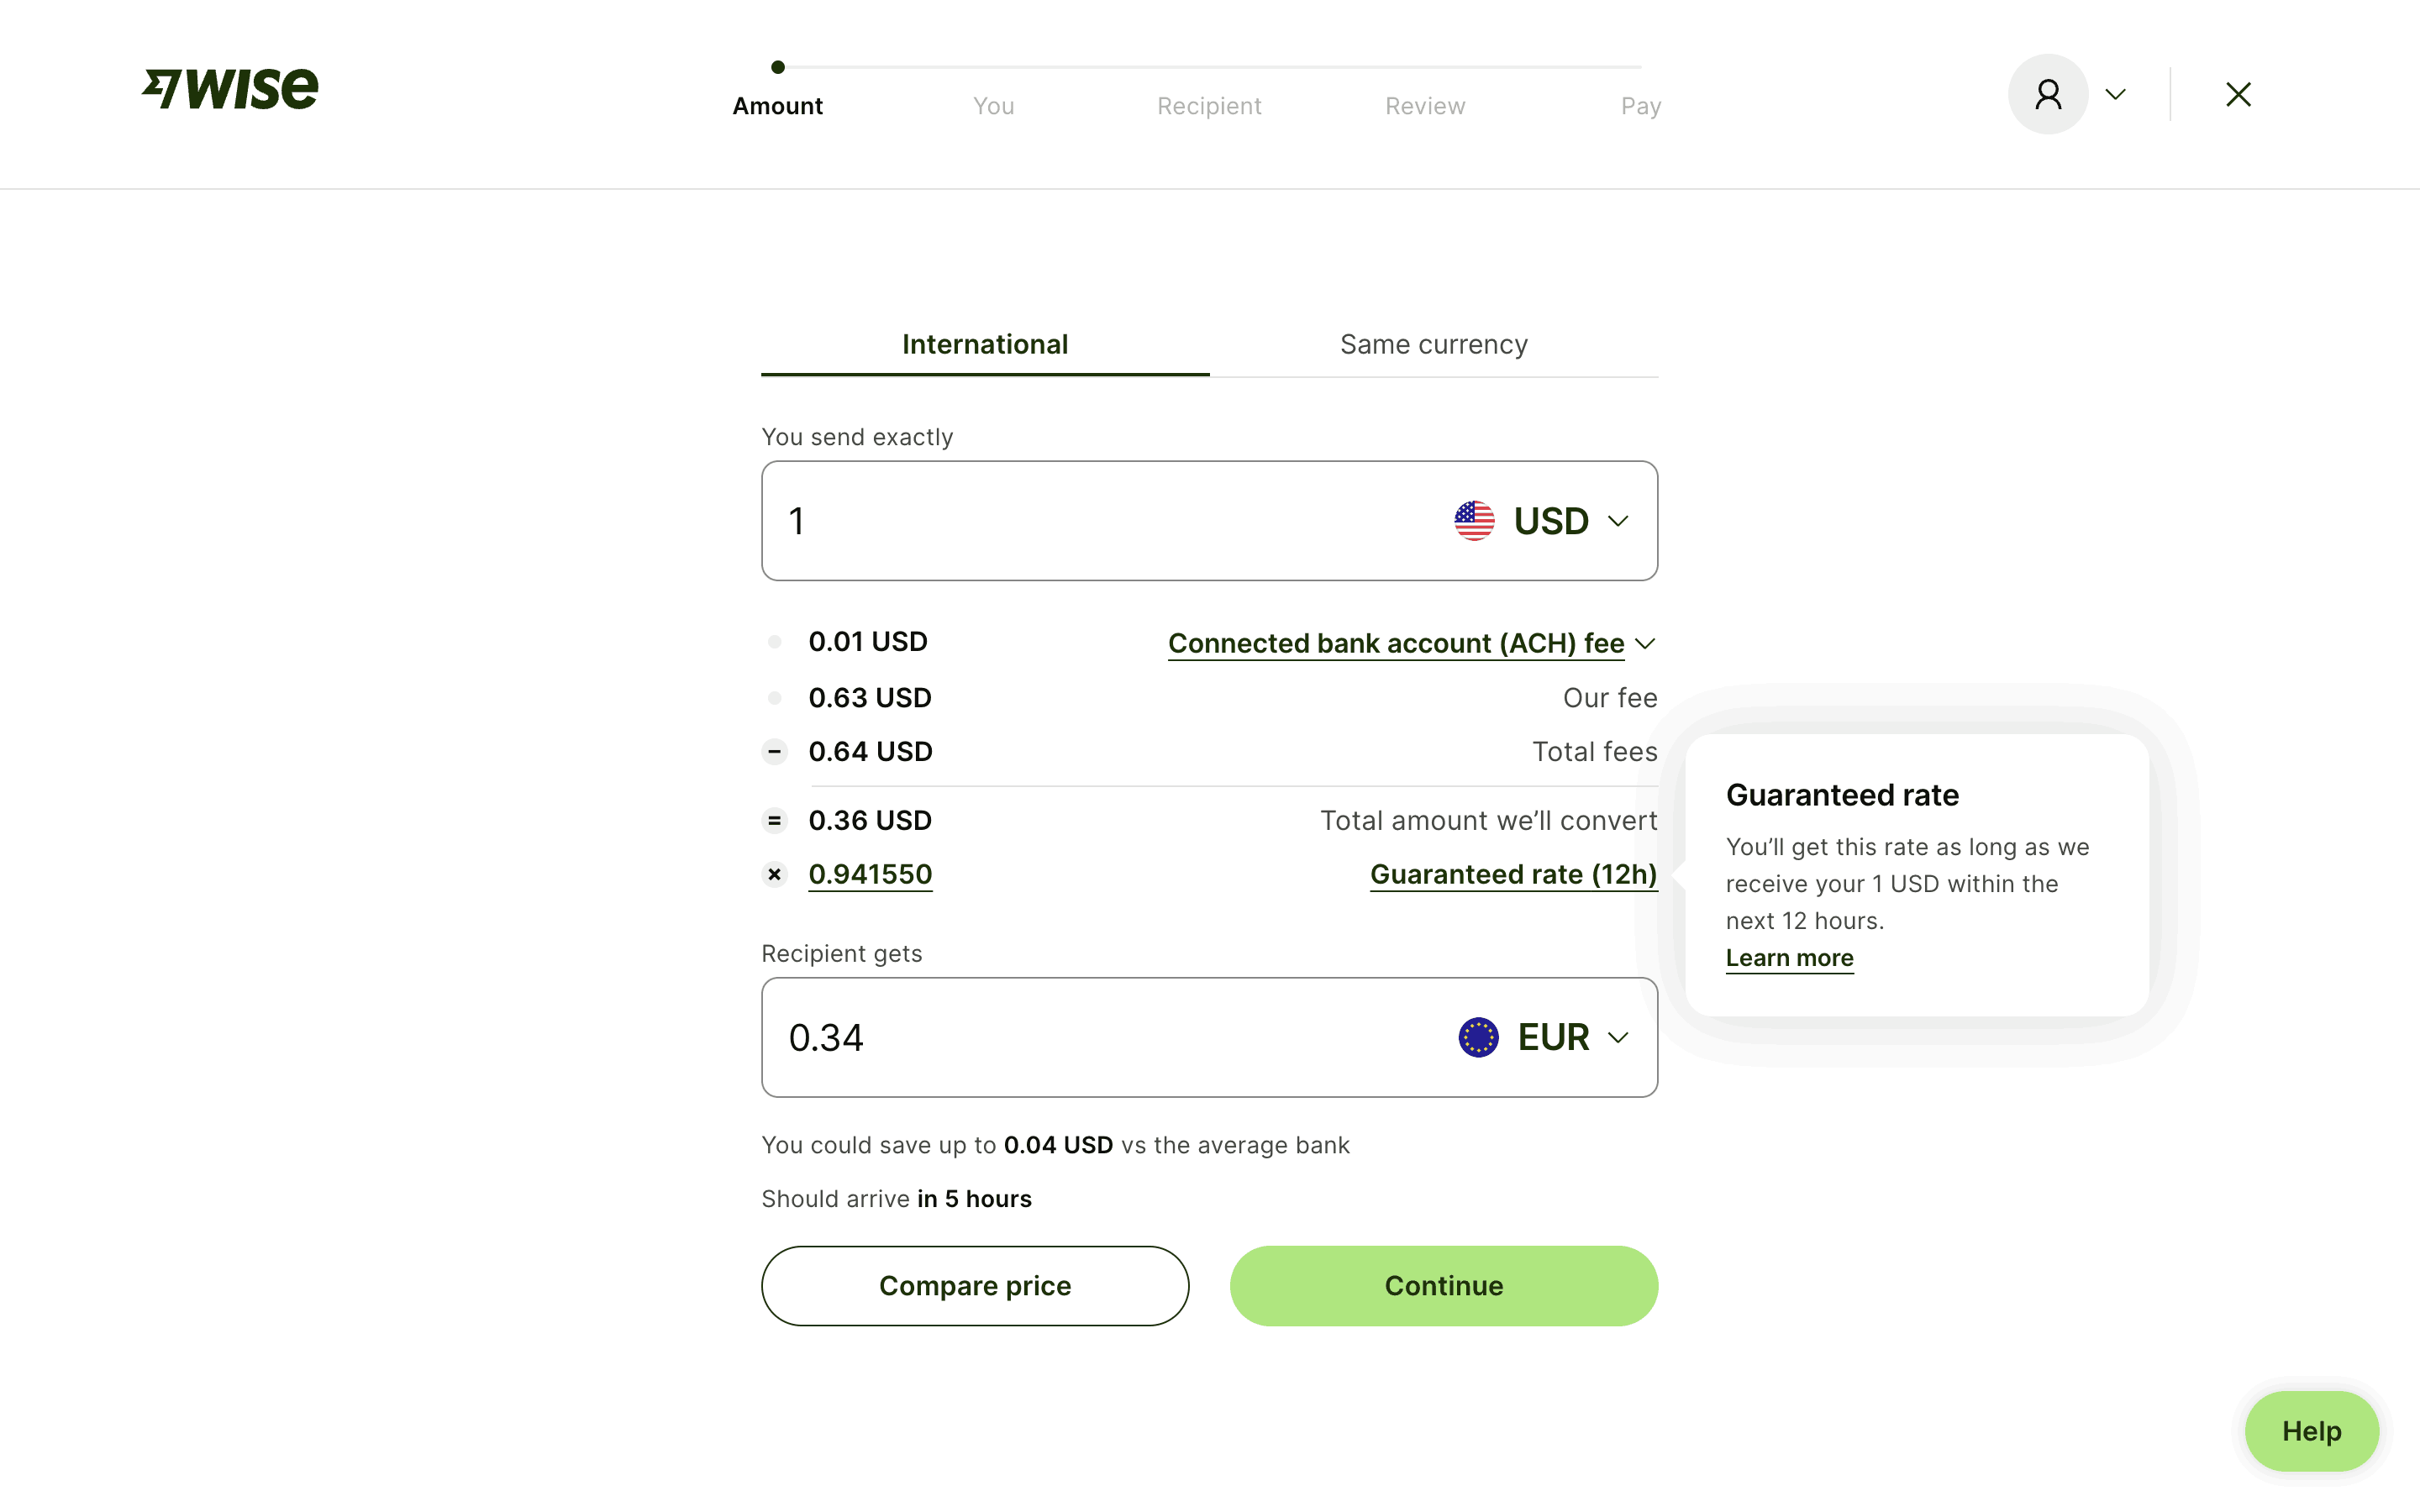Click the You send exactly amount field
Viewport: 2420px width, 1512px height.
1100,521
